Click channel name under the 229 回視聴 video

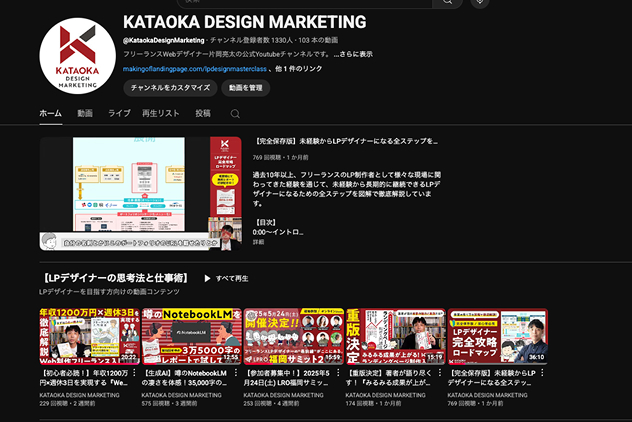[x=79, y=395]
